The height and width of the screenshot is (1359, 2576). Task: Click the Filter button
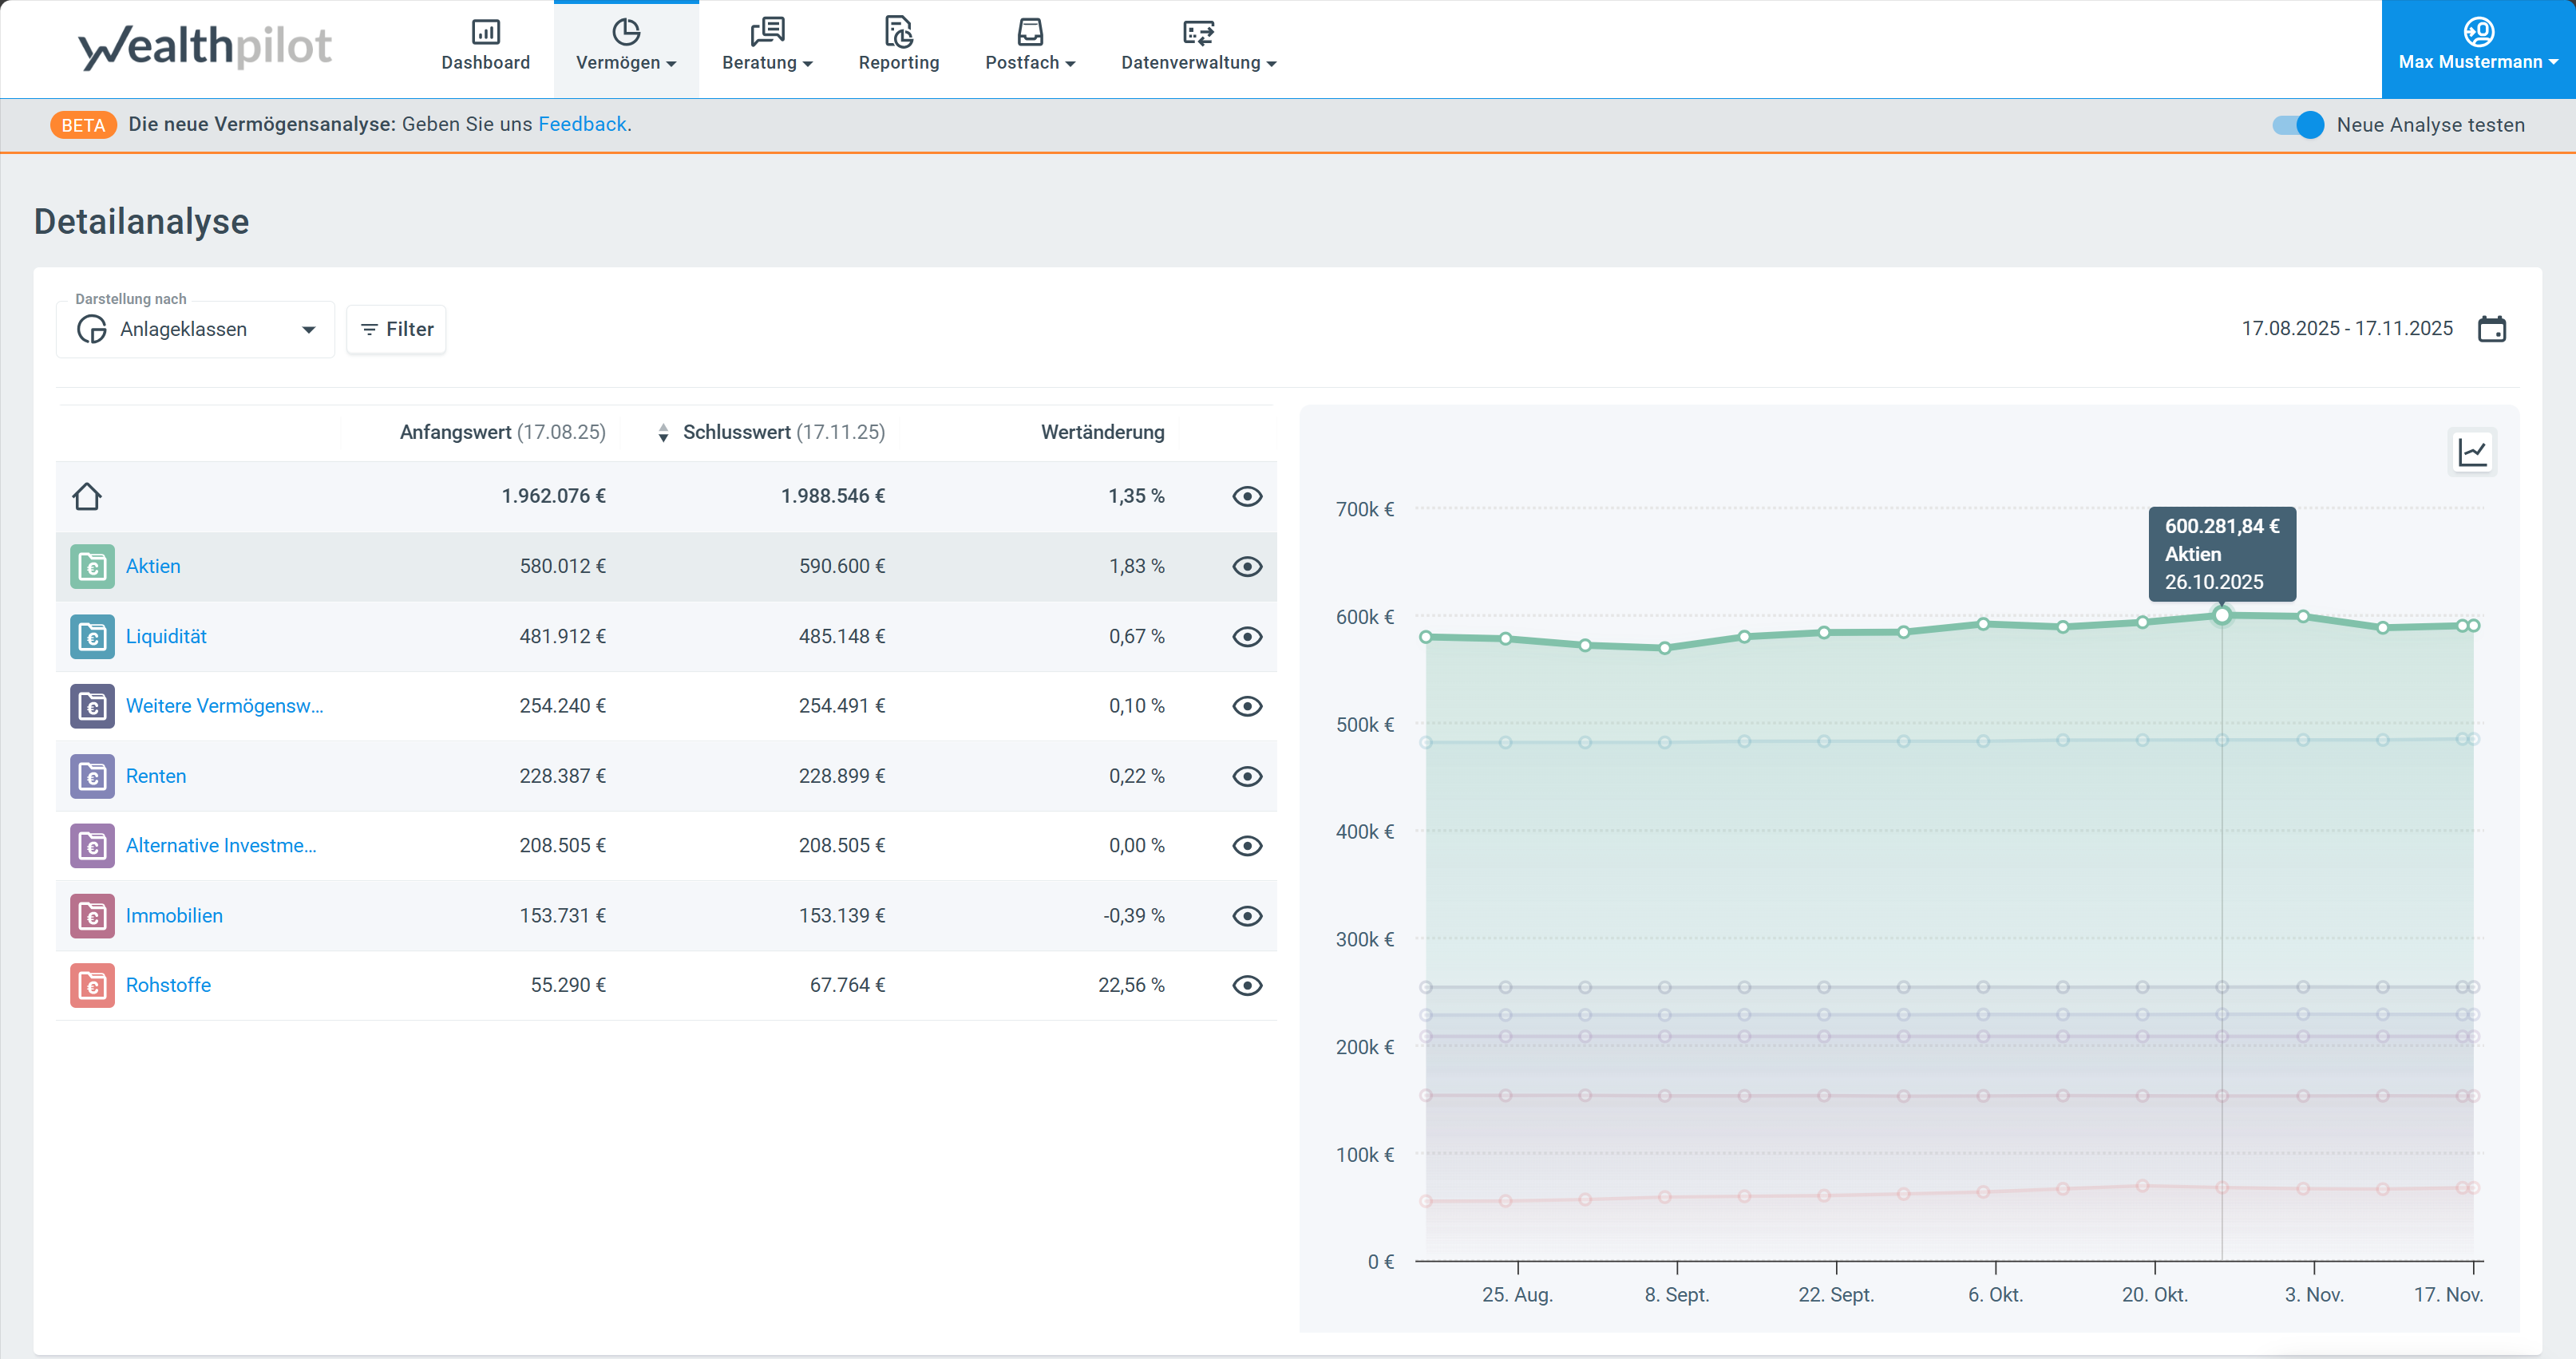tap(396, 329)
